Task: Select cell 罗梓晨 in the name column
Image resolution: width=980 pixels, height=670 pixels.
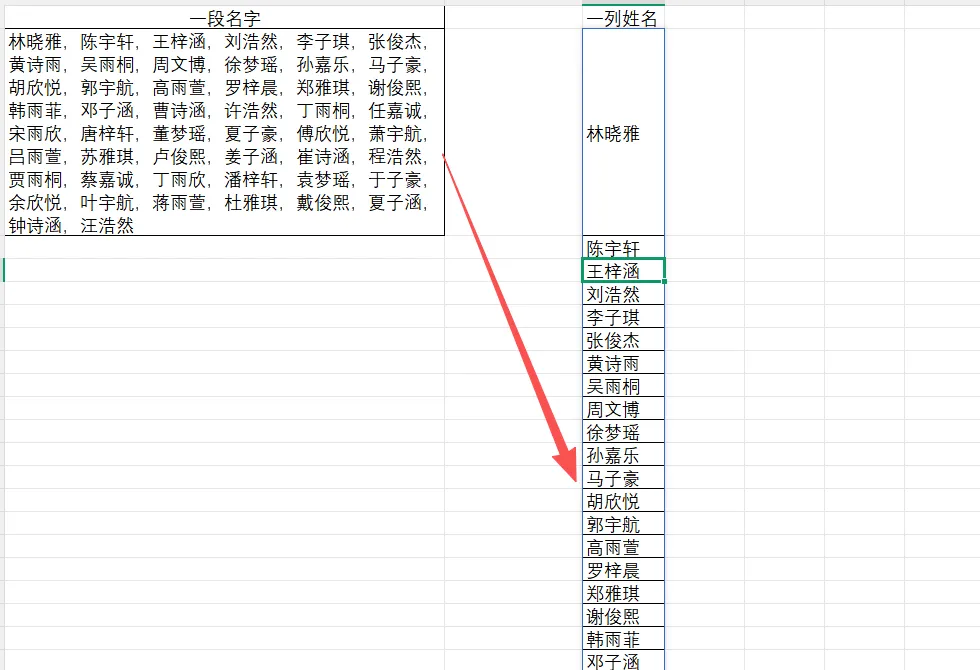Action: 623,570
